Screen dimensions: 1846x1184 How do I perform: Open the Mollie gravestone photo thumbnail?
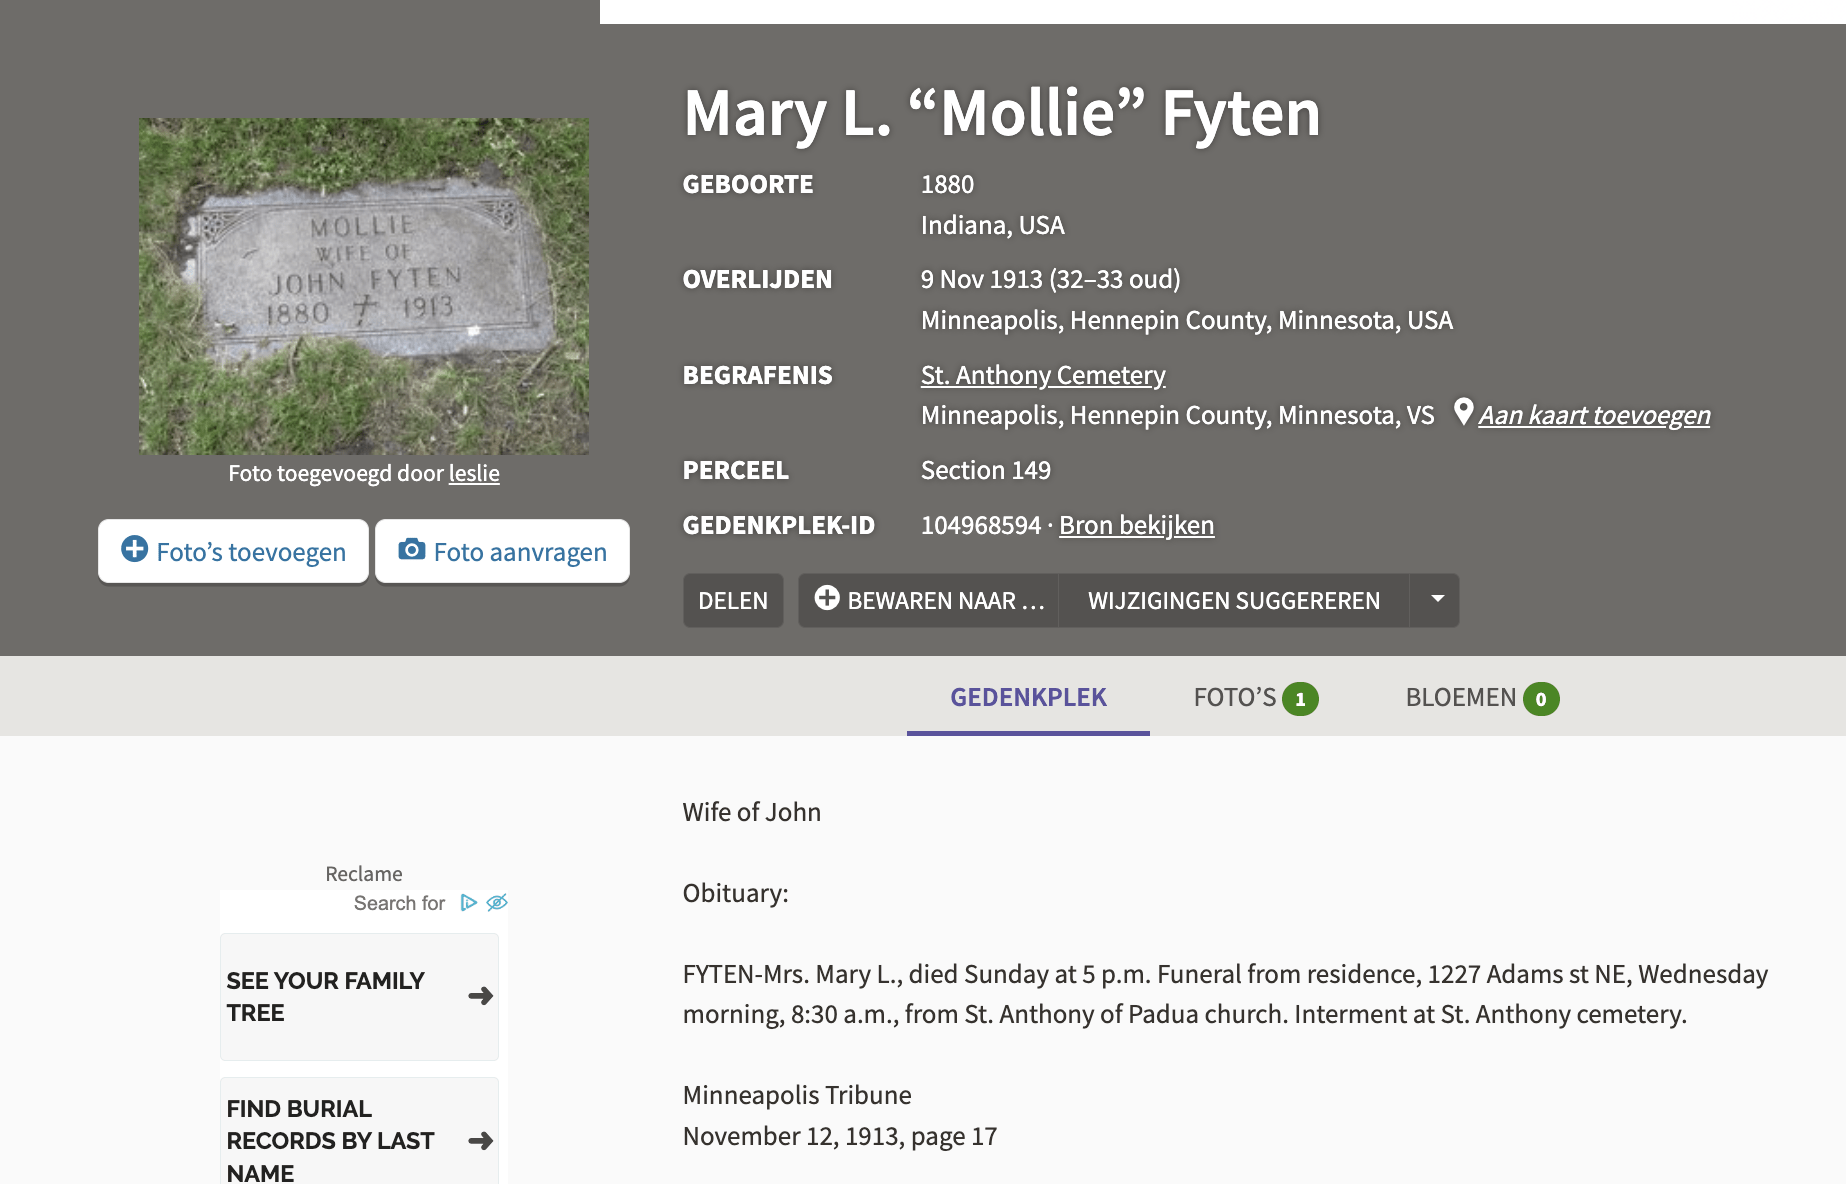coord(364,286)
